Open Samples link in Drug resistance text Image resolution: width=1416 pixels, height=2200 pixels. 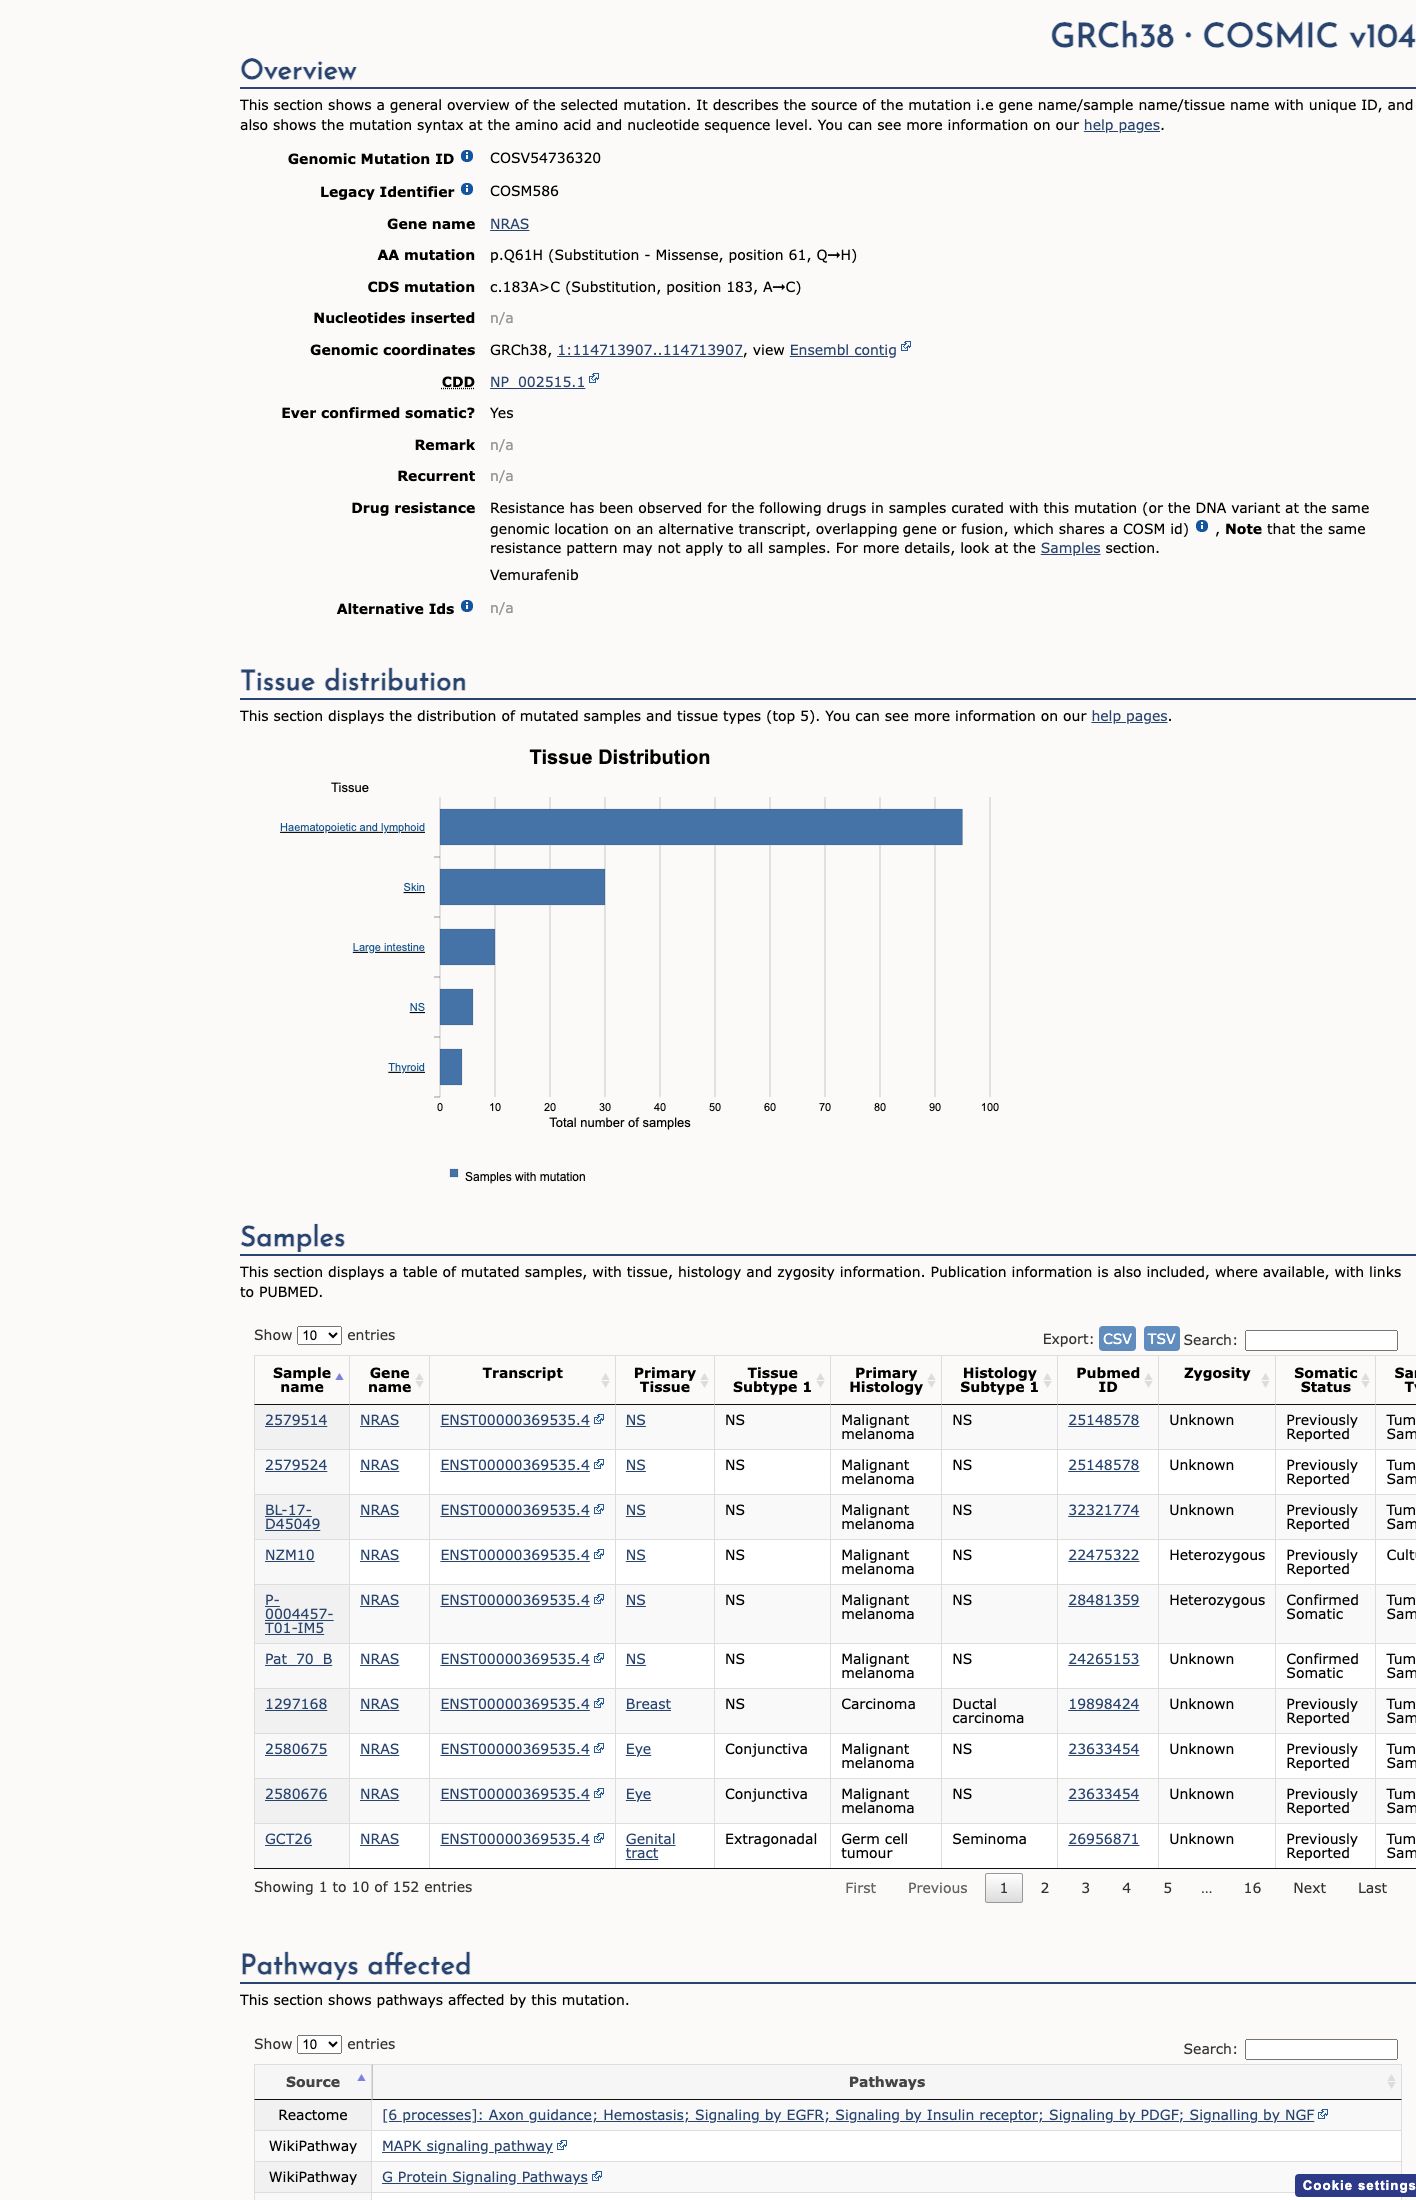(1070, 548)
